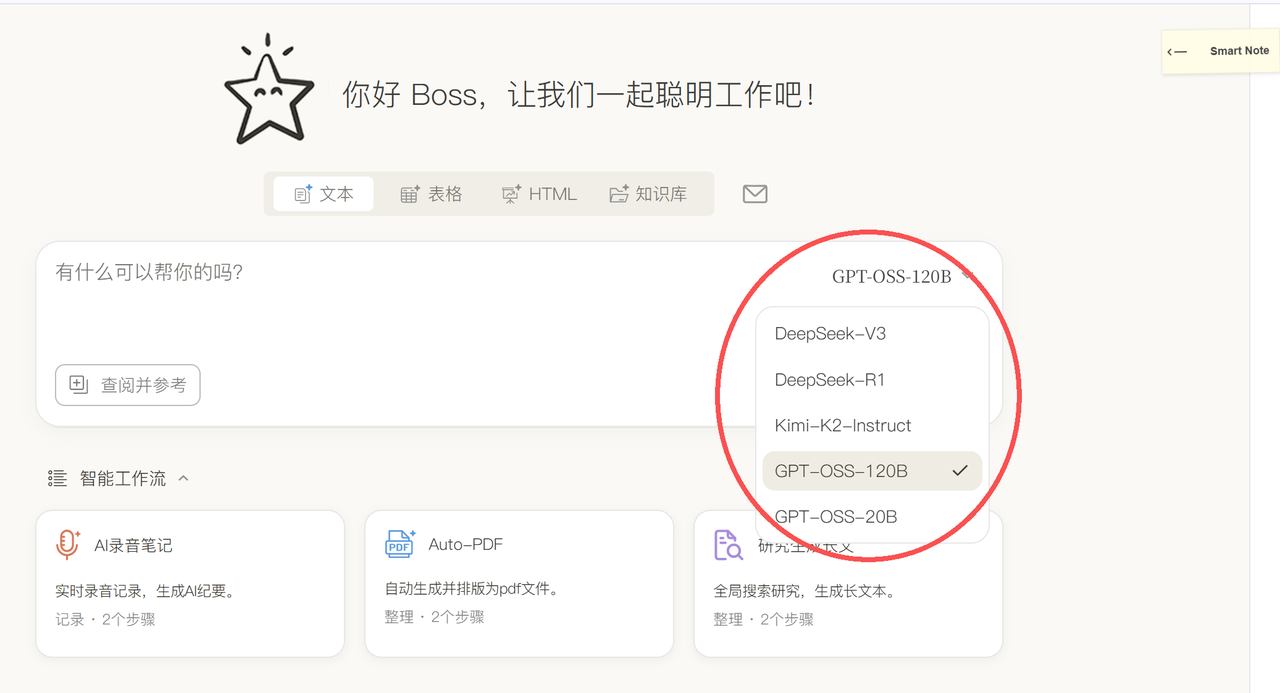Collapse the 智能工作流 section chevron
The height and width of the screenshot is (693, 1280).
pos(183,479)
